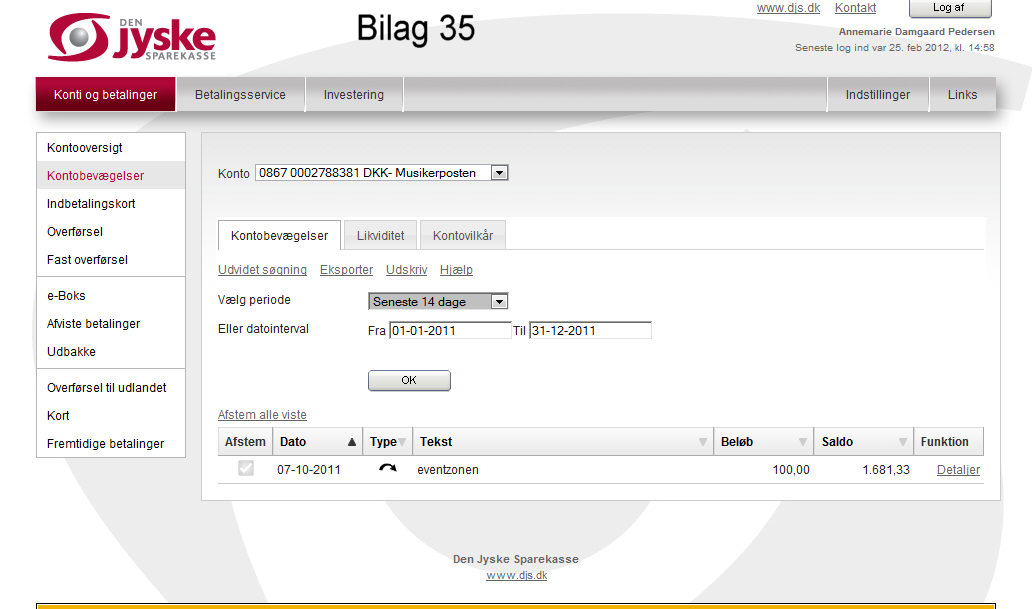
Task: Click the Afstem column header
Action: click(245, 442)
